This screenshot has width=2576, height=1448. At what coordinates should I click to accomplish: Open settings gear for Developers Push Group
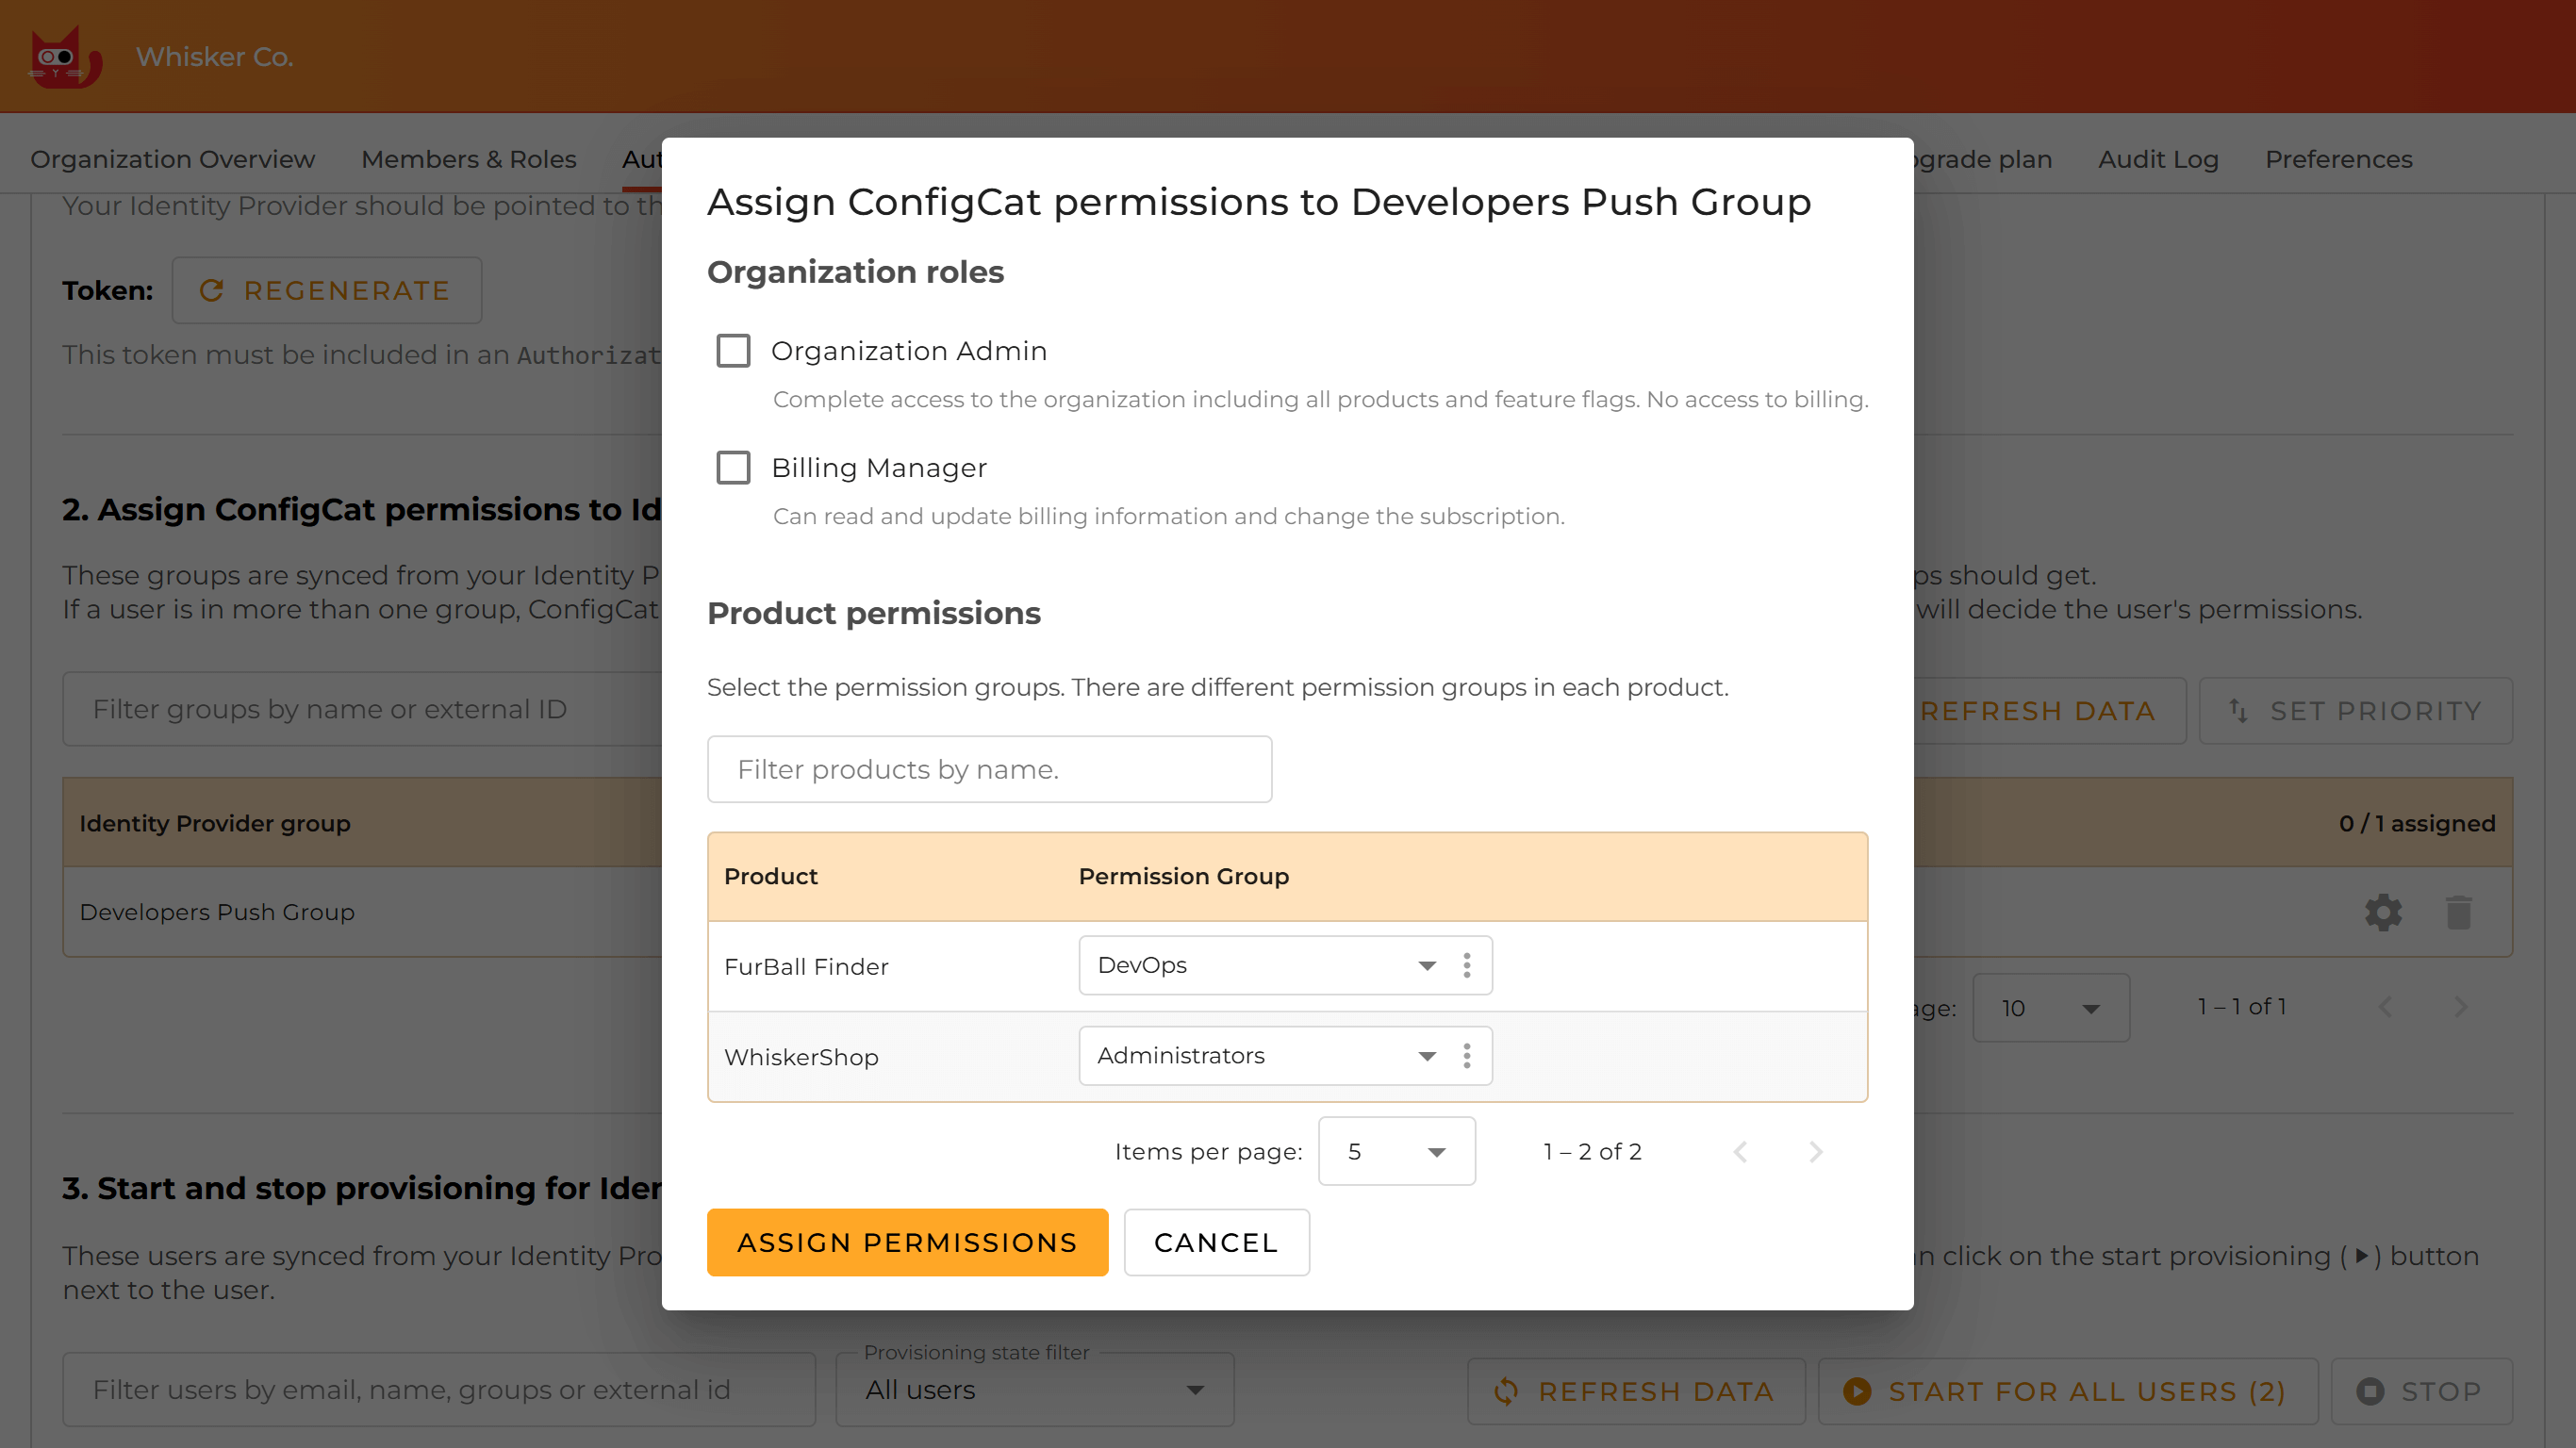tap(2384, 911)
